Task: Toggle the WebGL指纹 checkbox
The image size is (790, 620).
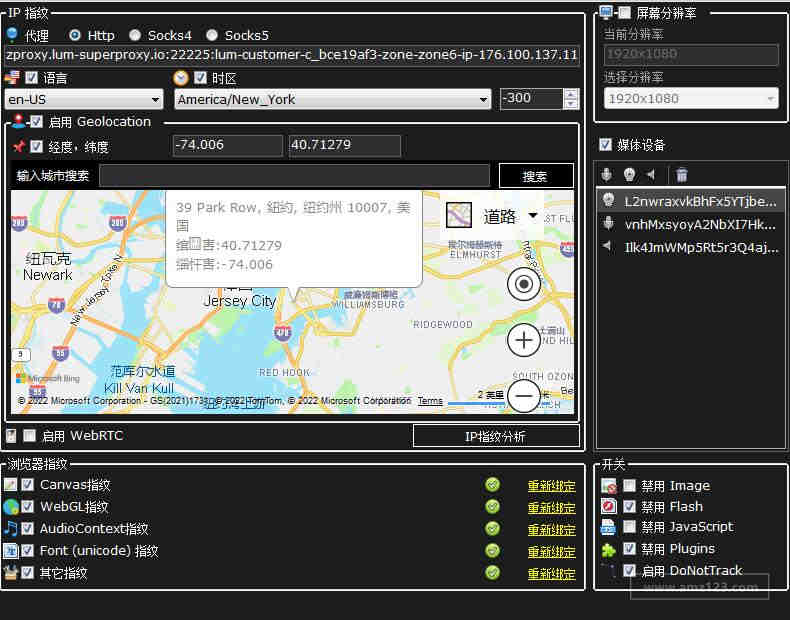Action: pyautogui.click(x=28, y=506)
